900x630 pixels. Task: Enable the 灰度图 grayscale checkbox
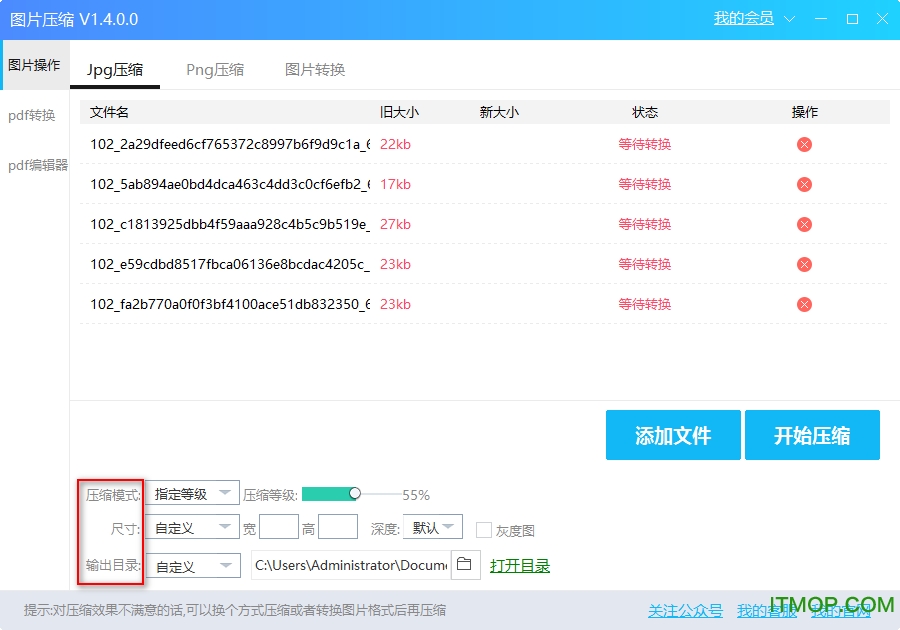[484, 530]
